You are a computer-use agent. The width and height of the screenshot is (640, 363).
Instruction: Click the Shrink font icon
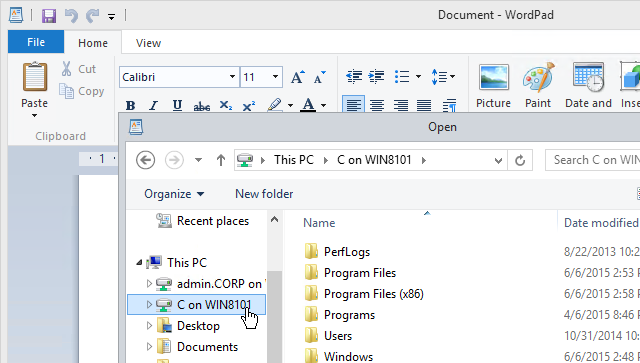(x=319, y=77)
